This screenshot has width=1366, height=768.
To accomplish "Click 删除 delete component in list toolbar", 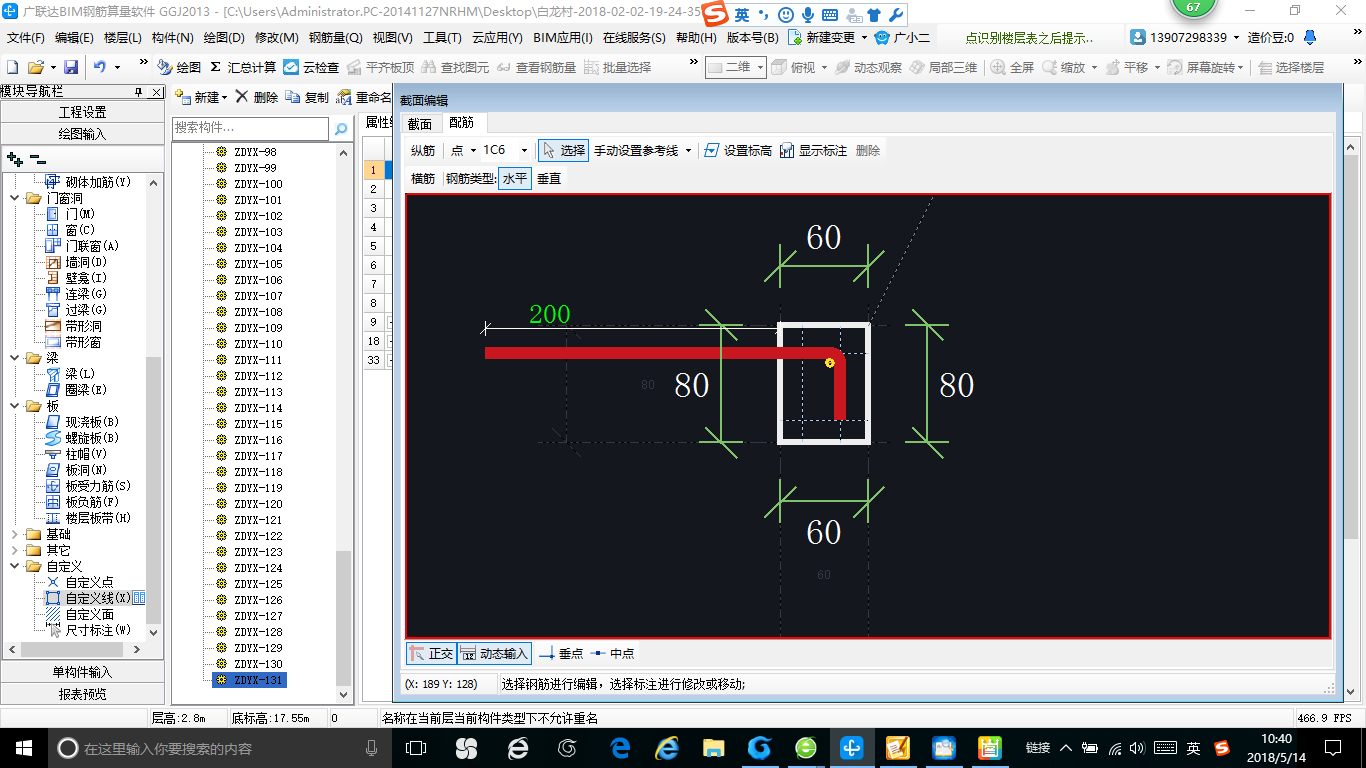I will point(257,98).
